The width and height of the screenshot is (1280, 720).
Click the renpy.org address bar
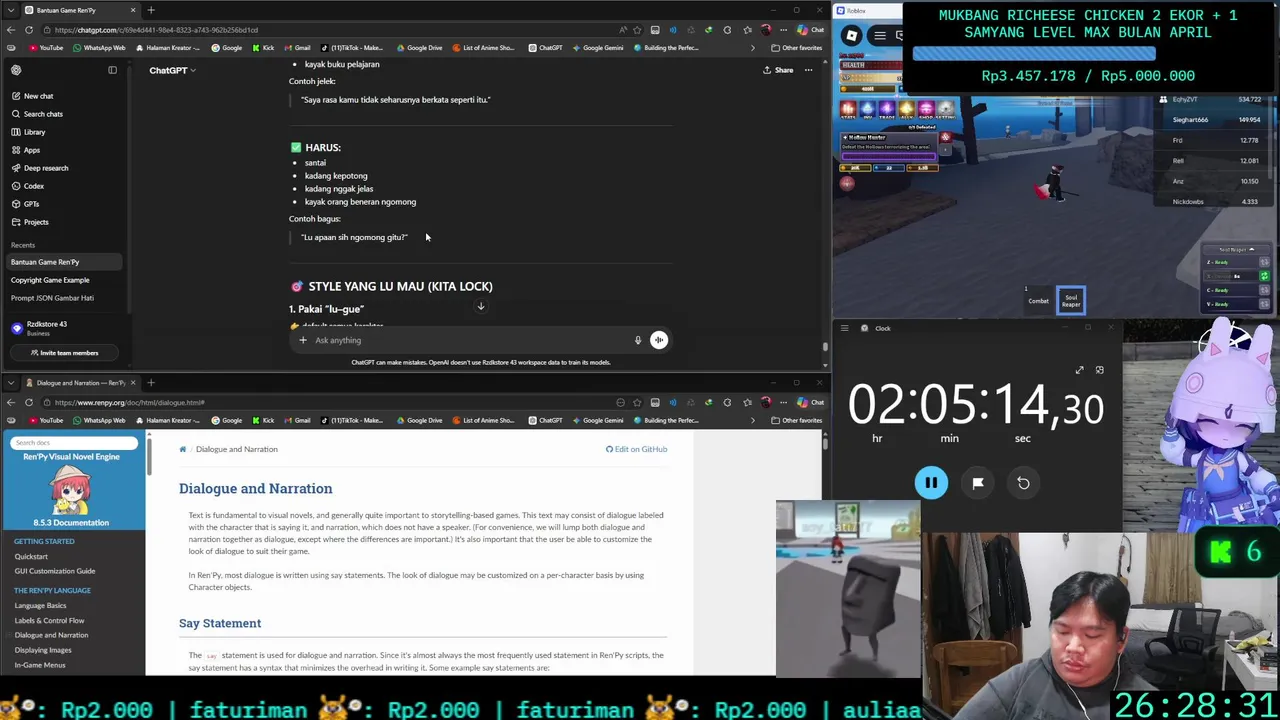pyautogui.click(x=330, y=402)
